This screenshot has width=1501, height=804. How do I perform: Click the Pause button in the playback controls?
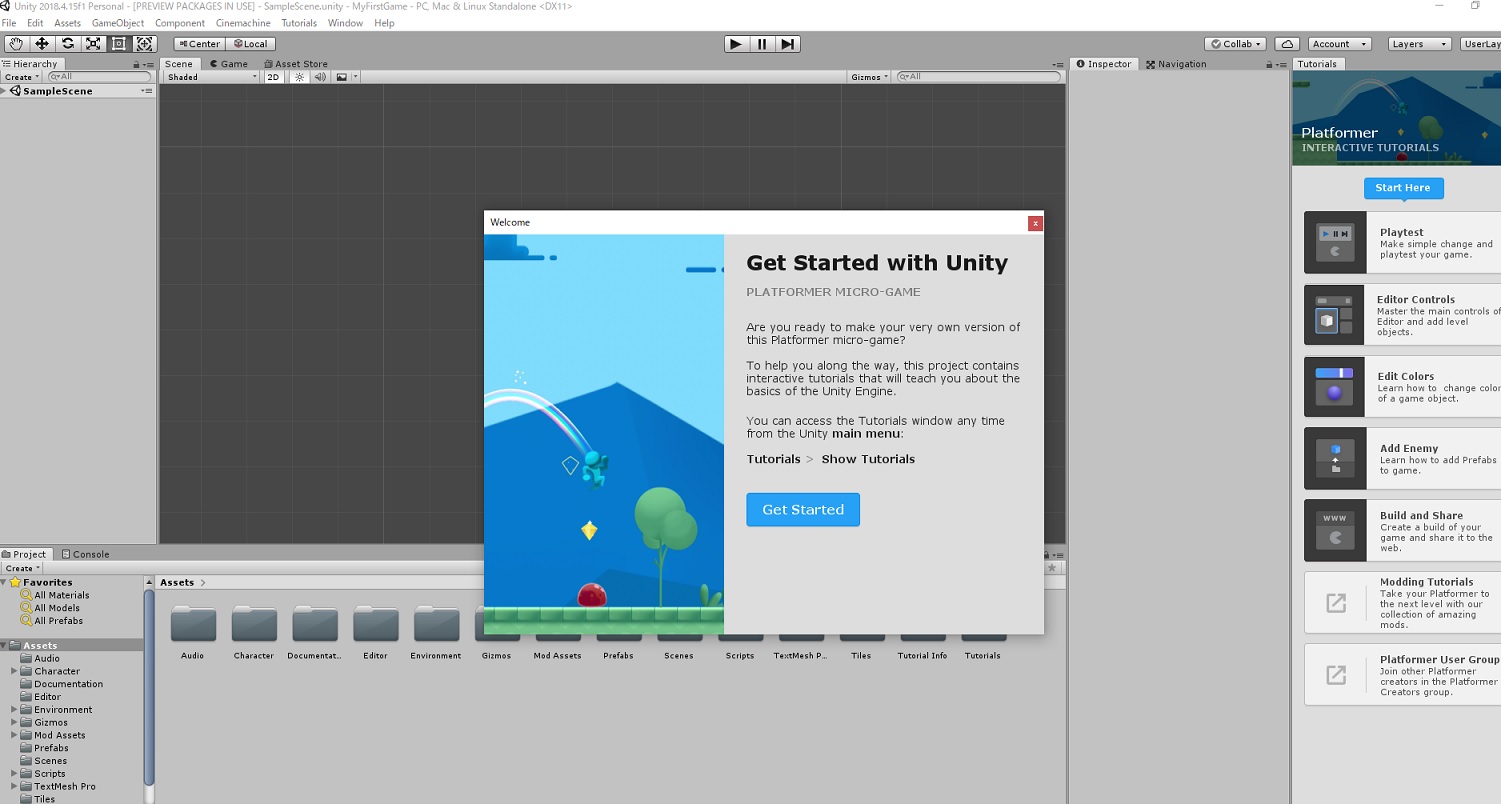761,43
